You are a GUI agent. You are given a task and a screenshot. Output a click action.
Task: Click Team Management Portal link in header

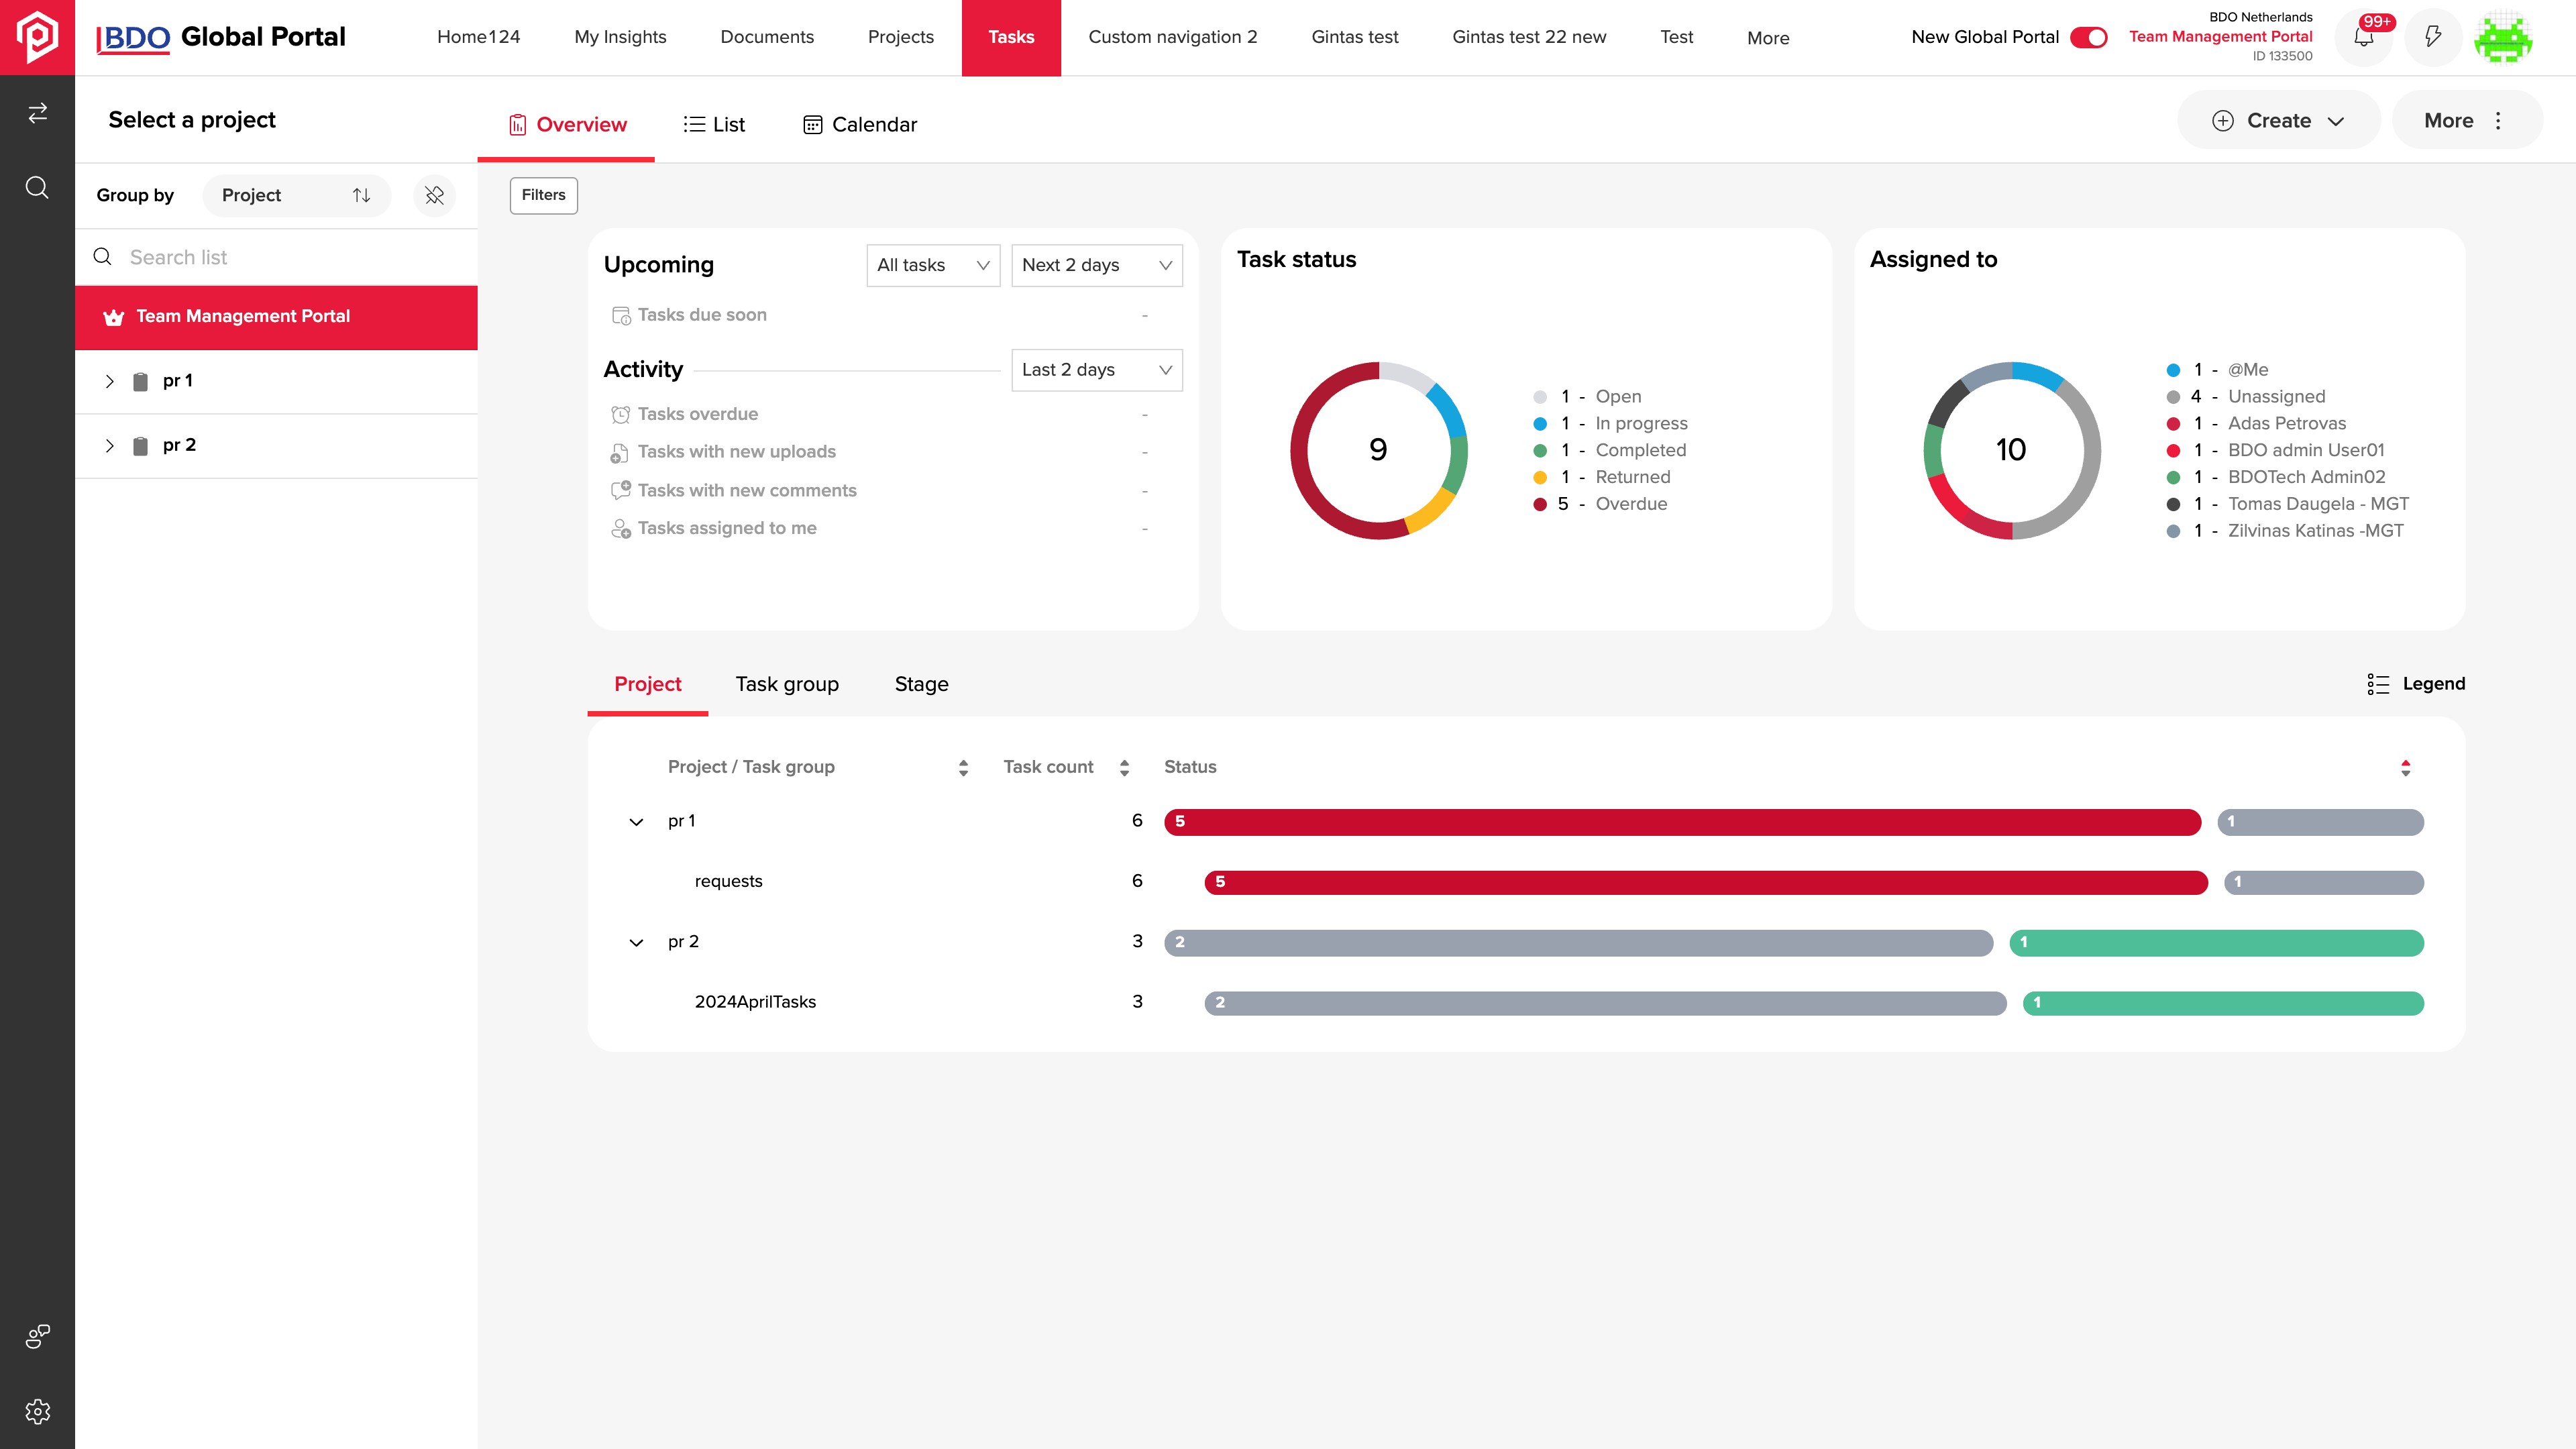pos(2220,36)
